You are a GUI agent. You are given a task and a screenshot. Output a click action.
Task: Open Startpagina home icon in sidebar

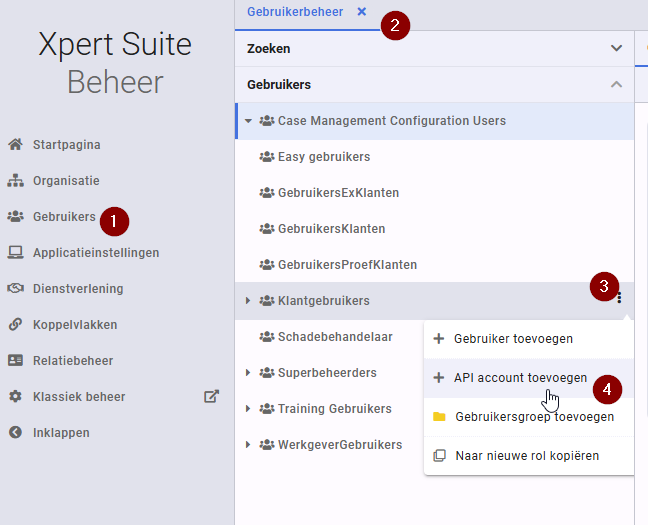(16, 145)
